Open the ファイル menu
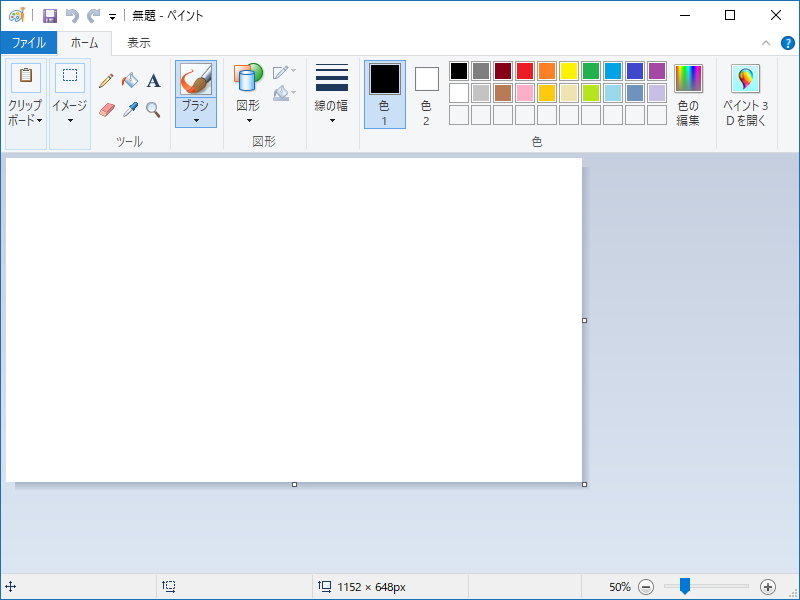Viewport: 800px width, 600px height. click(28, 43)
